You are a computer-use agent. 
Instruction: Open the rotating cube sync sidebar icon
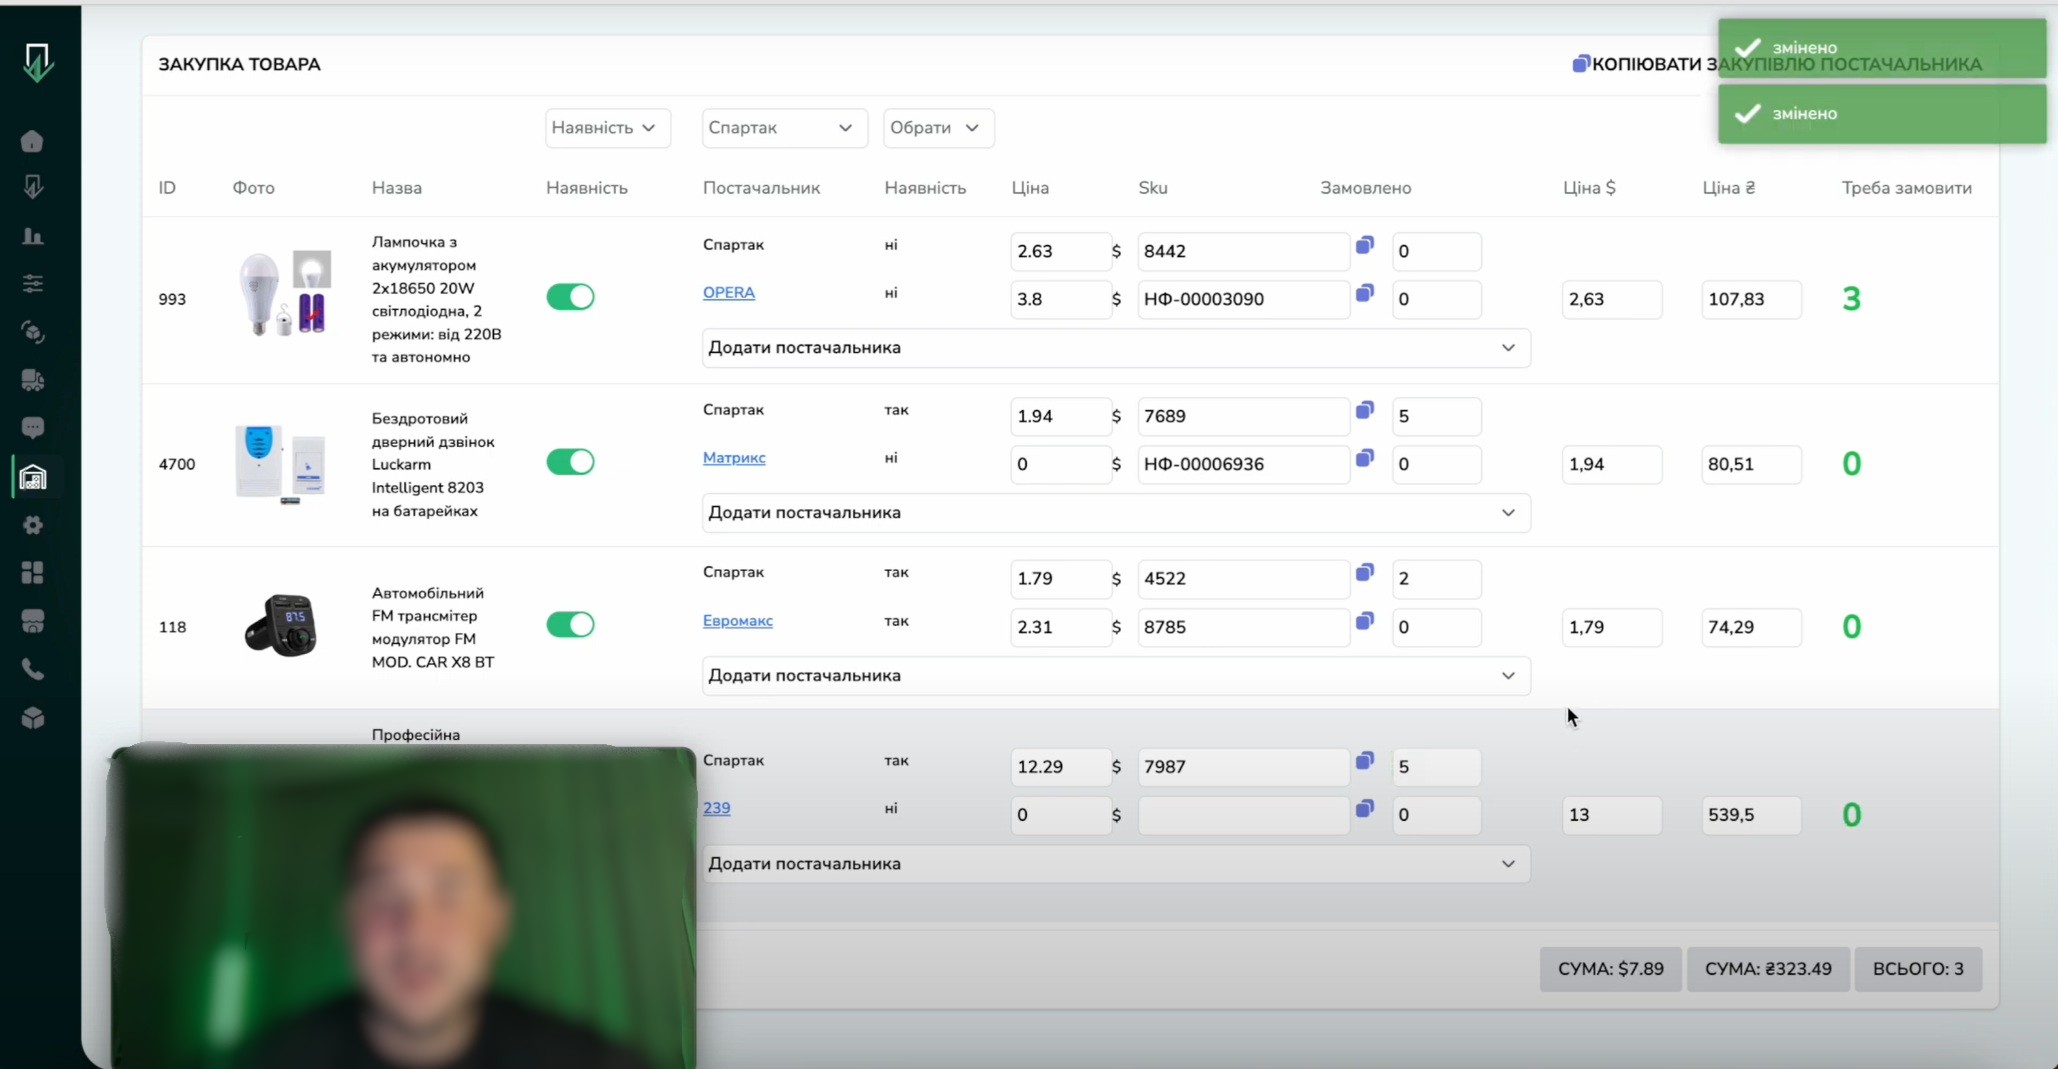[32, 332]
